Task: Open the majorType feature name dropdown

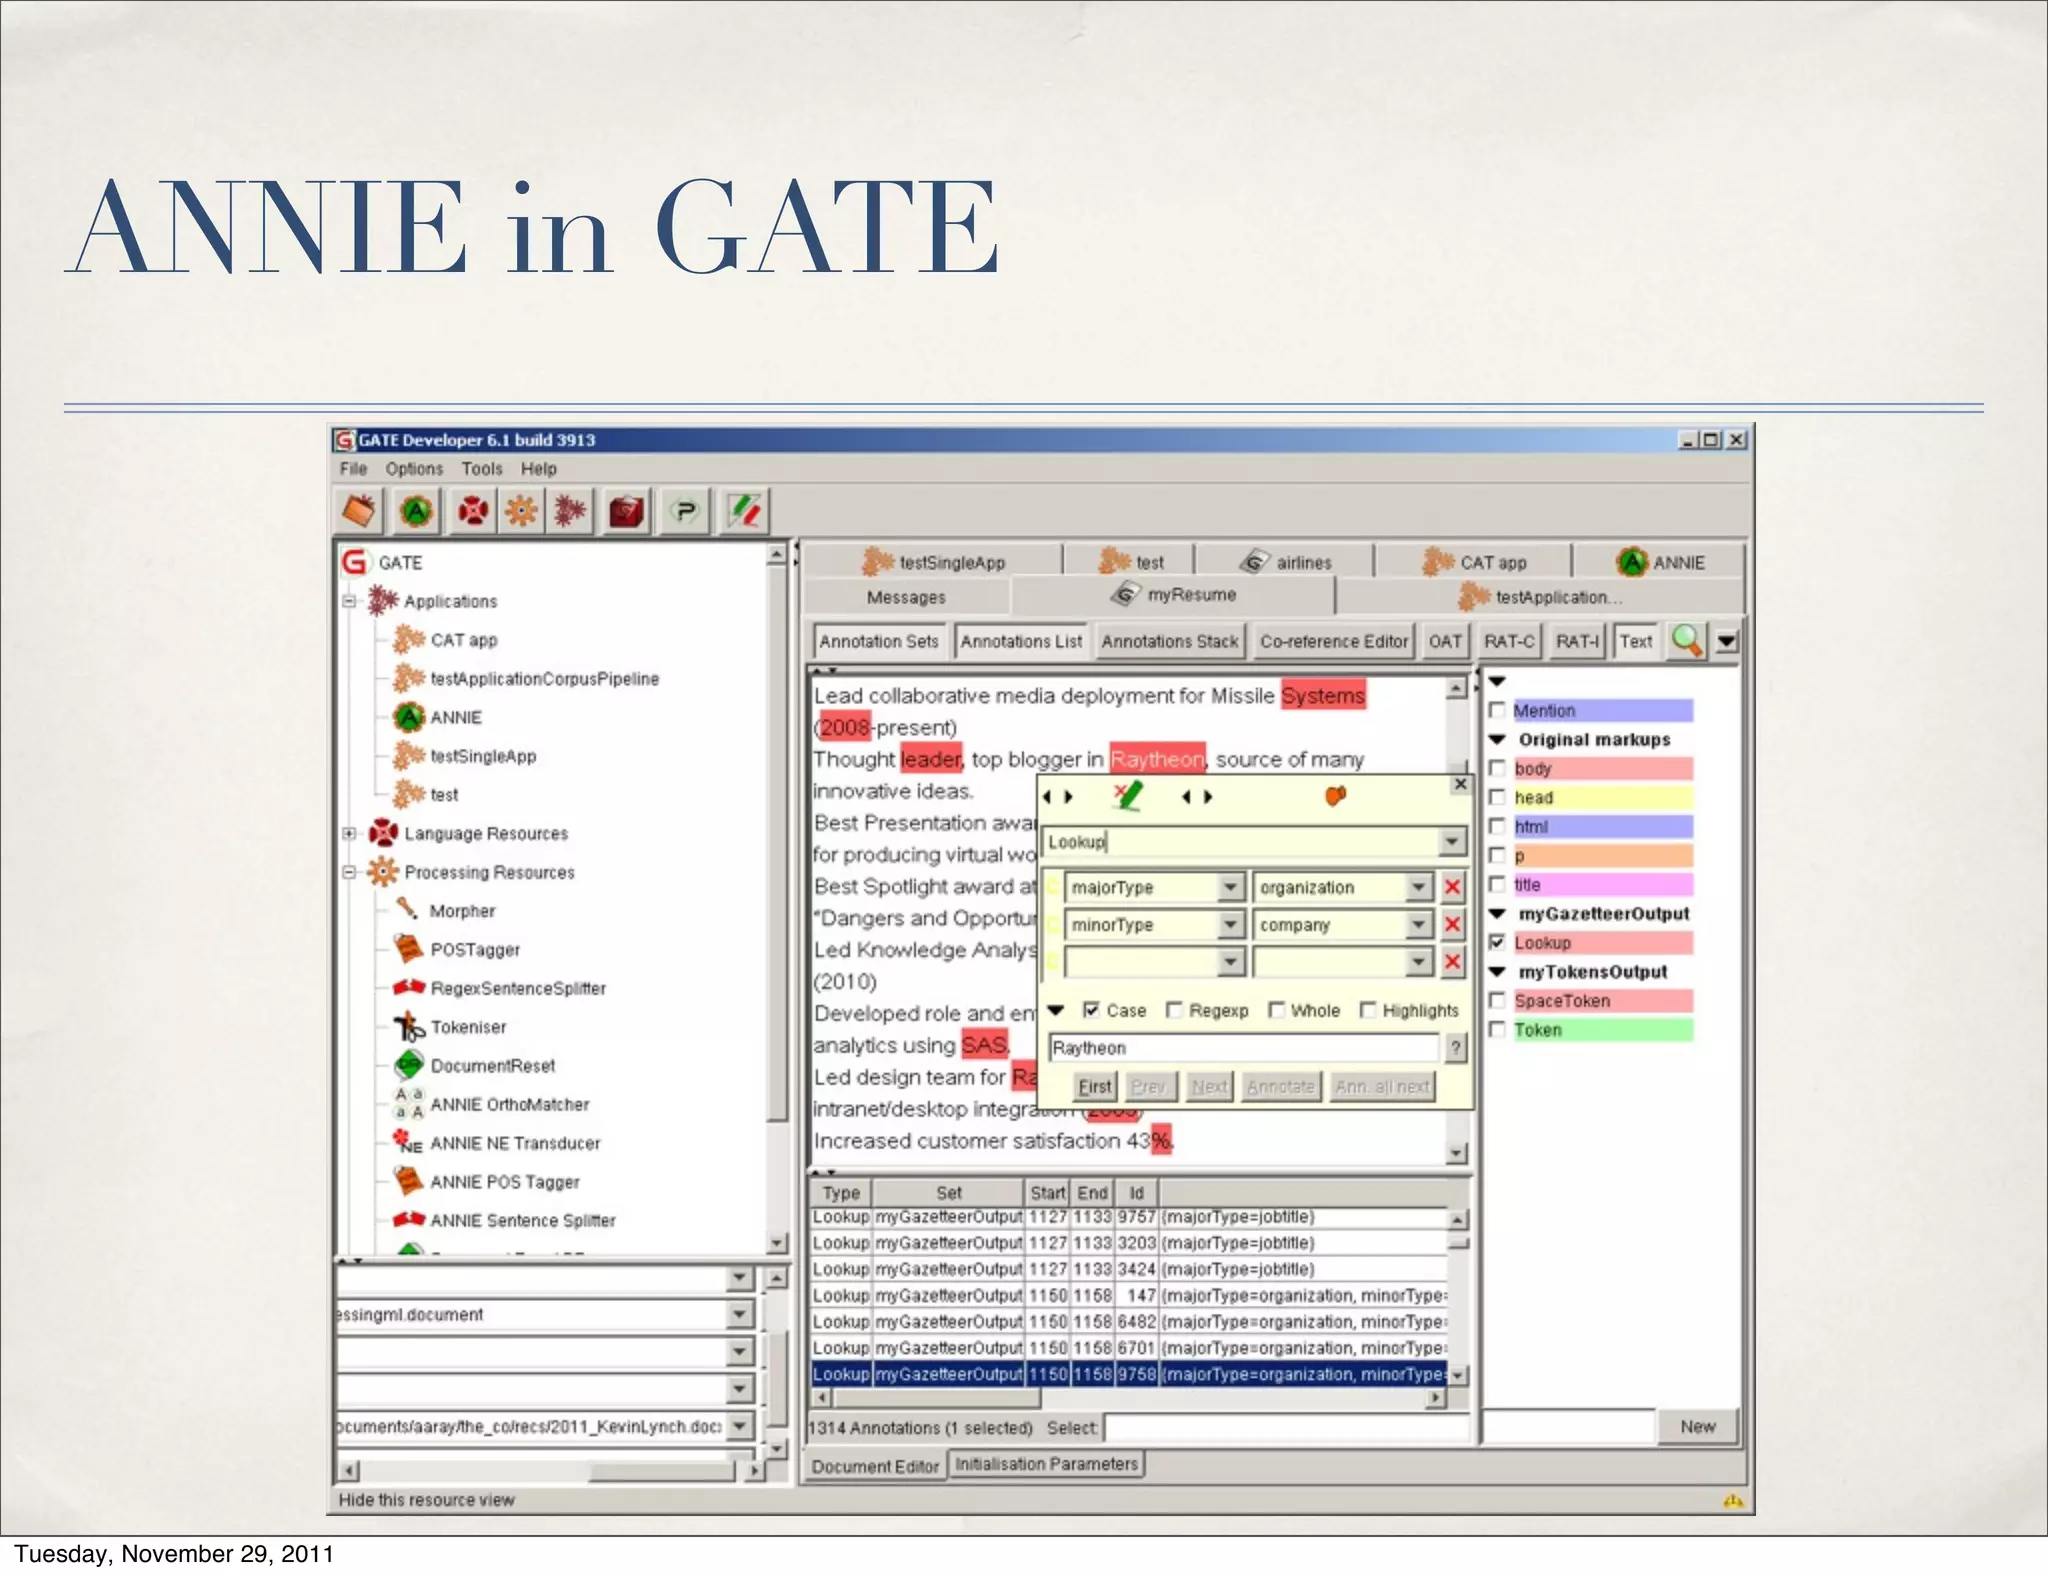Action: pyautogui.click(x=1231, y=887)
